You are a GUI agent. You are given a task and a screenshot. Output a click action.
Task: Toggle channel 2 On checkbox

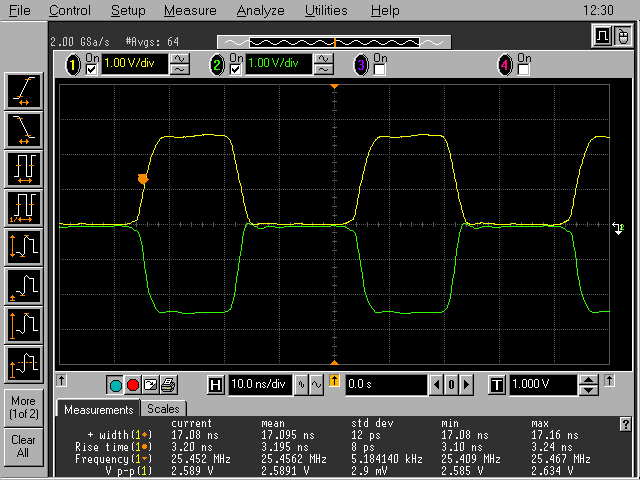pos(236,70)
